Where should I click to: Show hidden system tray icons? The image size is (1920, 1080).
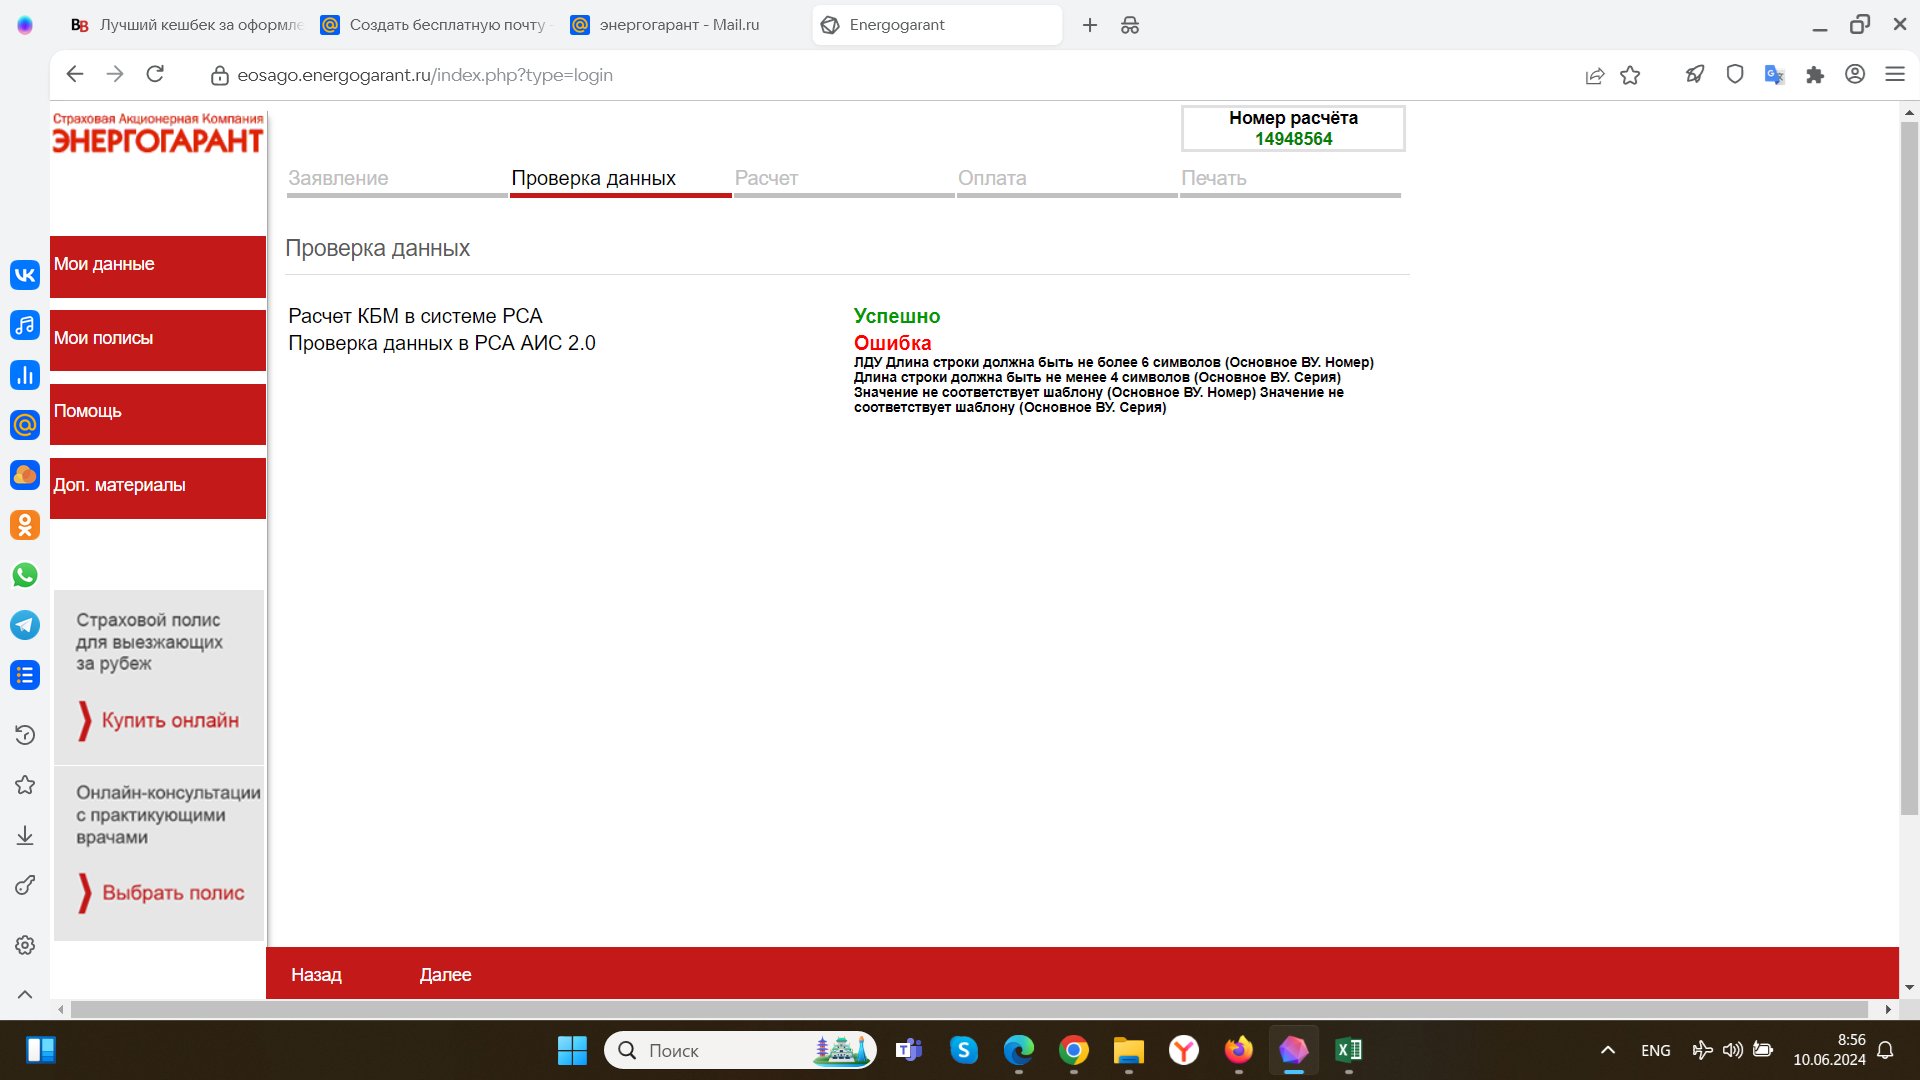(1607, 1050)
